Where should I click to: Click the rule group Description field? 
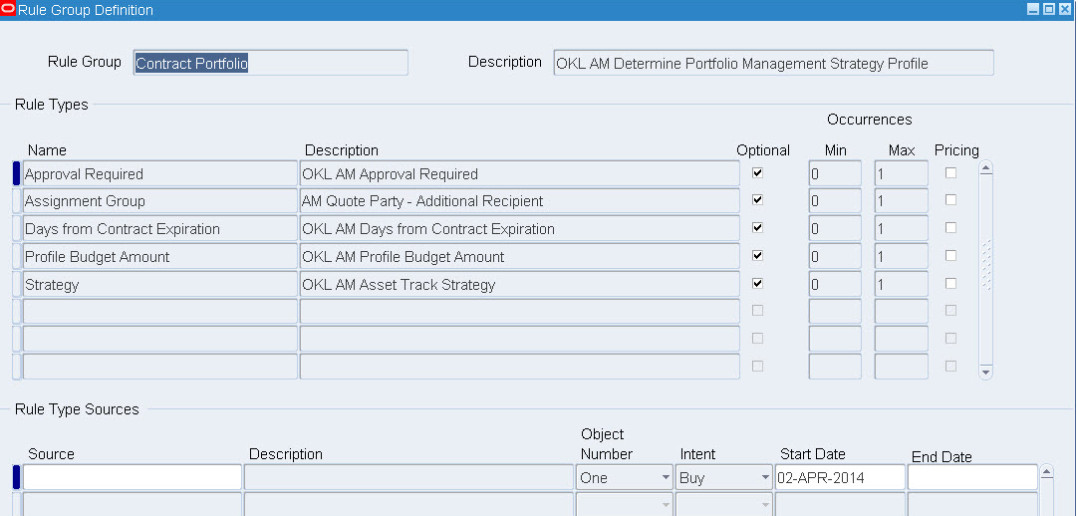click(773, 63)
